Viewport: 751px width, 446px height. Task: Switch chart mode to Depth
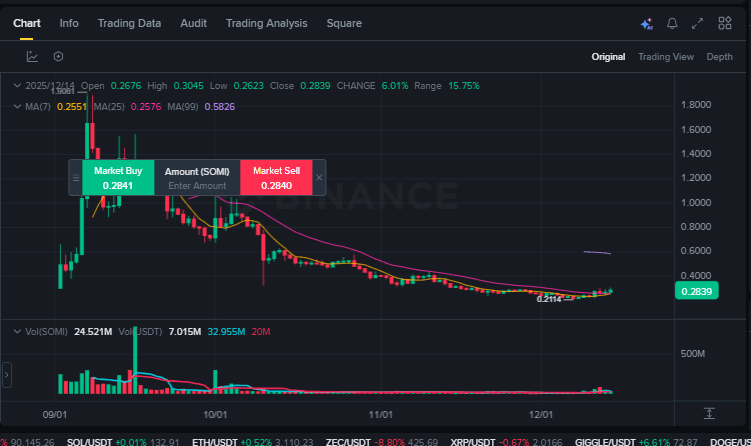pos(720,57)
